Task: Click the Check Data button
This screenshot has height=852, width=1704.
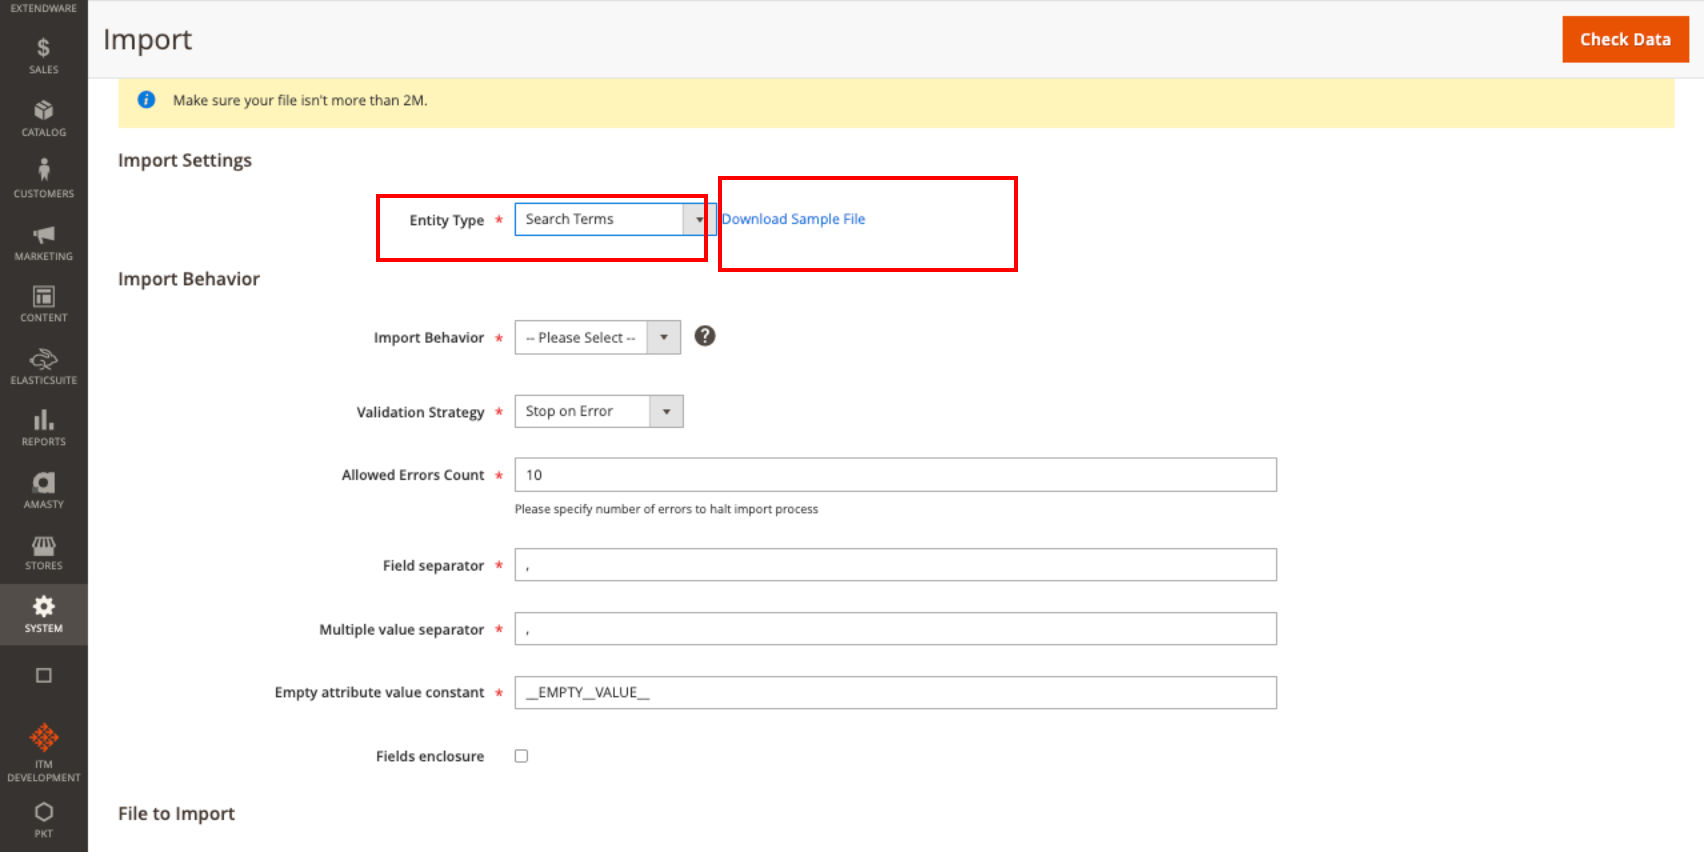Action: [1625, 39]
